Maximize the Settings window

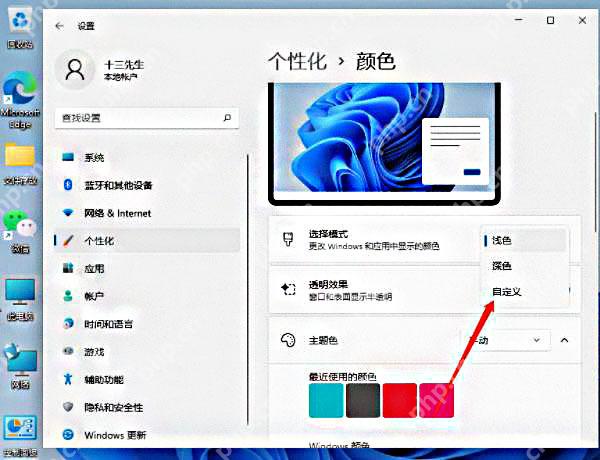pyautogui.click(x=550, y=20)
